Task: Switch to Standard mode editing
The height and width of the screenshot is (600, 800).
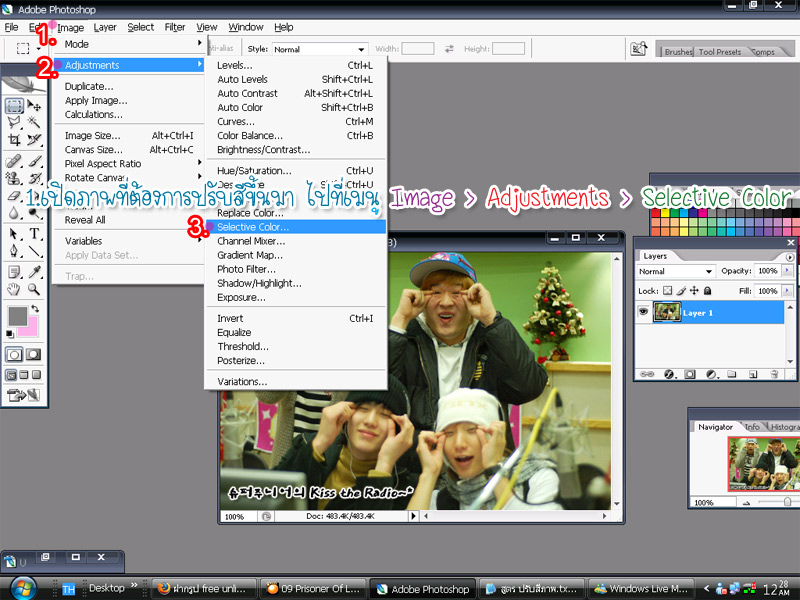Action: pyautogui.click(x=14, y=355)
